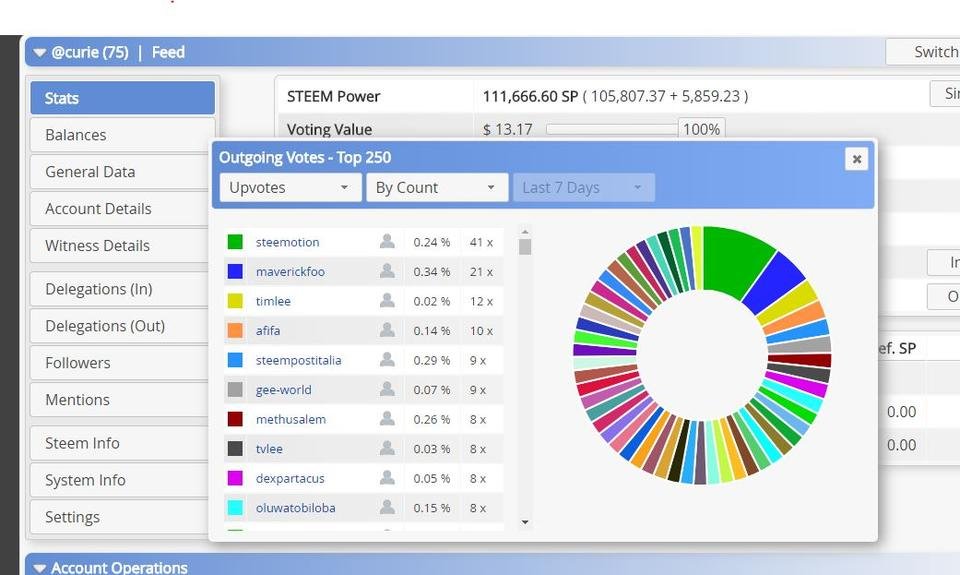The height and width of the screenshot is (575, 960).
Task: Click the user icon beside maverickfoo
Action: (387, 271)
